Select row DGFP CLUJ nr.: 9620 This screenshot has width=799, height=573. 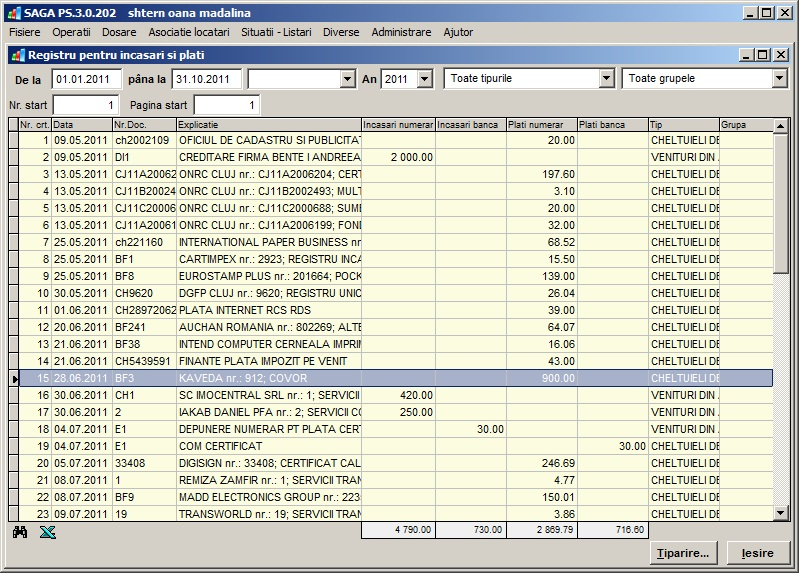[x=396, y=293]
